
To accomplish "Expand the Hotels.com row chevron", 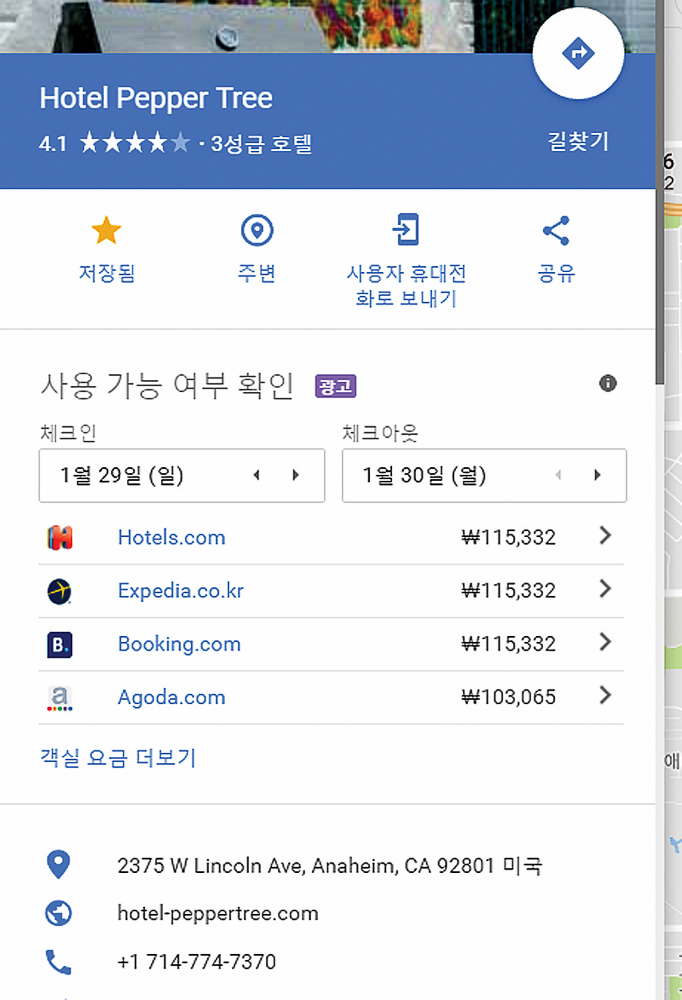I will 605,536.
